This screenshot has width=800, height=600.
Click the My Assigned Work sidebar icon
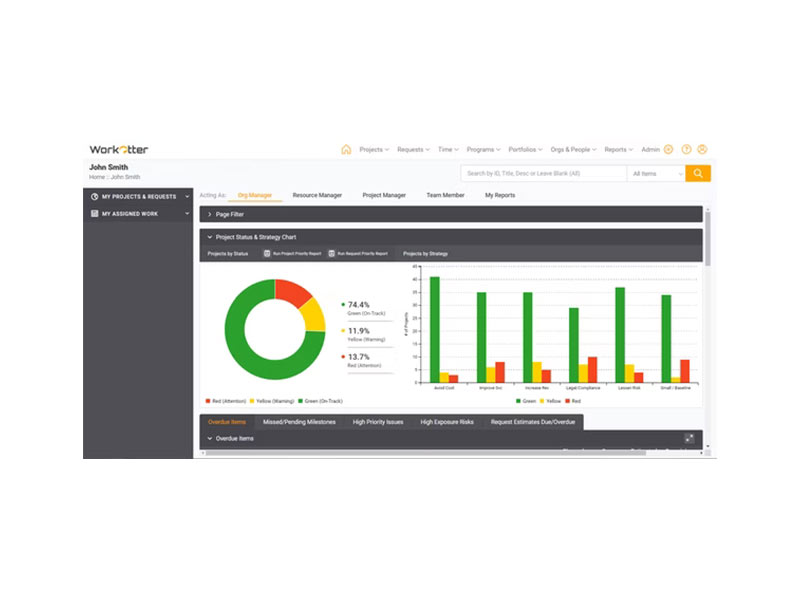tap(94, 214)
